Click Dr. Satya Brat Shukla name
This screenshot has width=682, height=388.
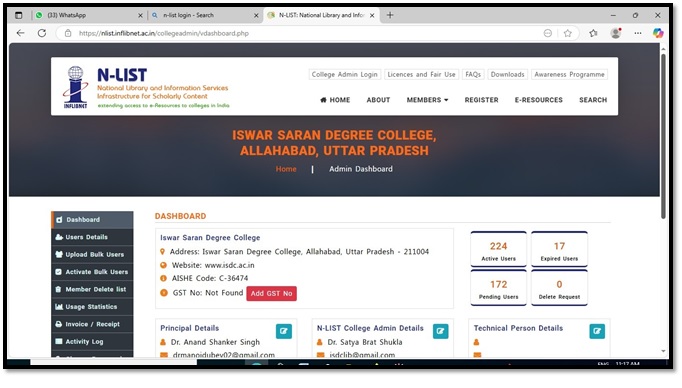click(x=364, y=342)
